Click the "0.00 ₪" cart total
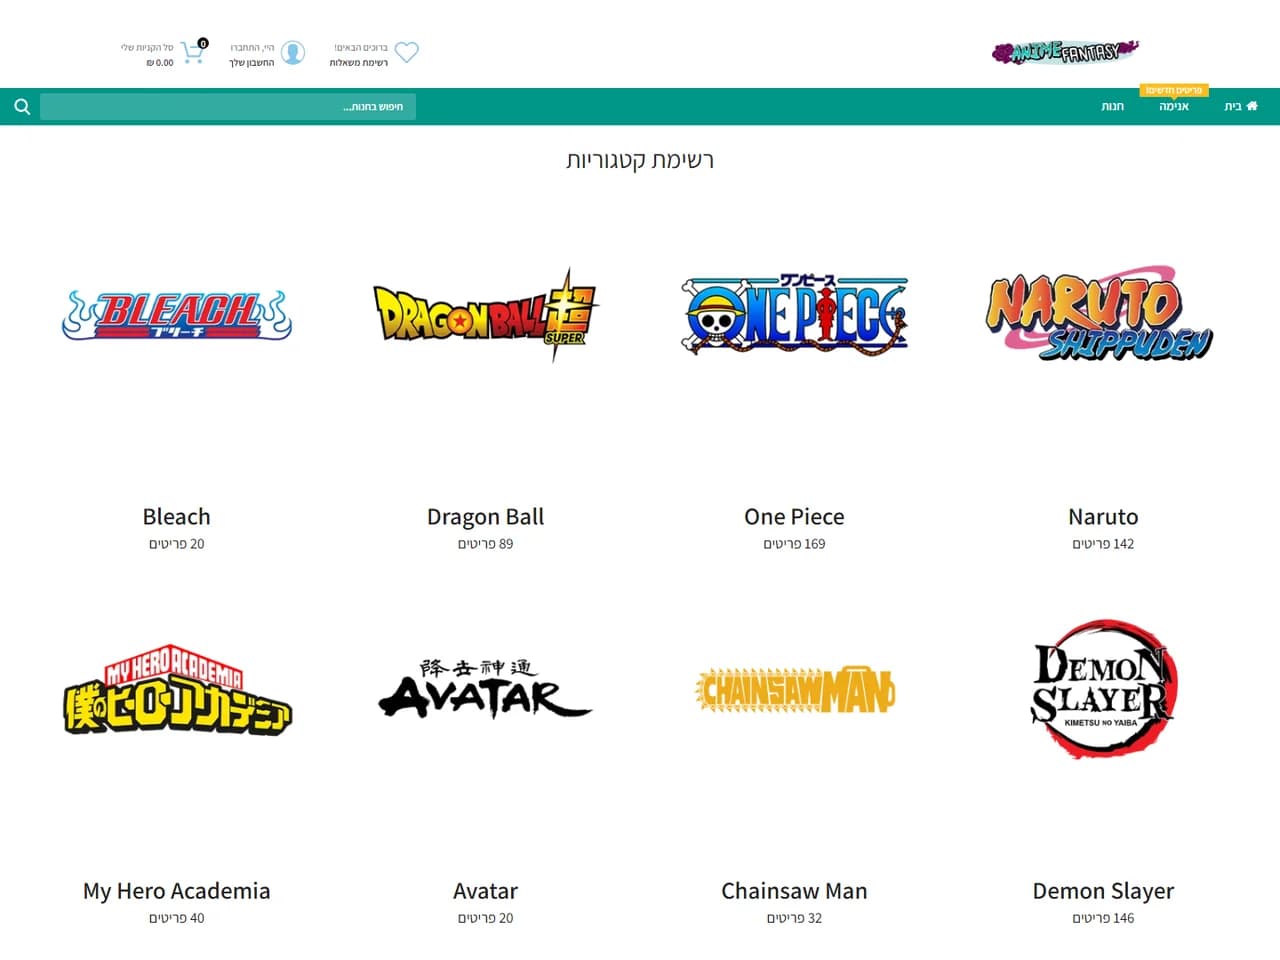This screenshot has height=960, width=1280. point(160,63)
